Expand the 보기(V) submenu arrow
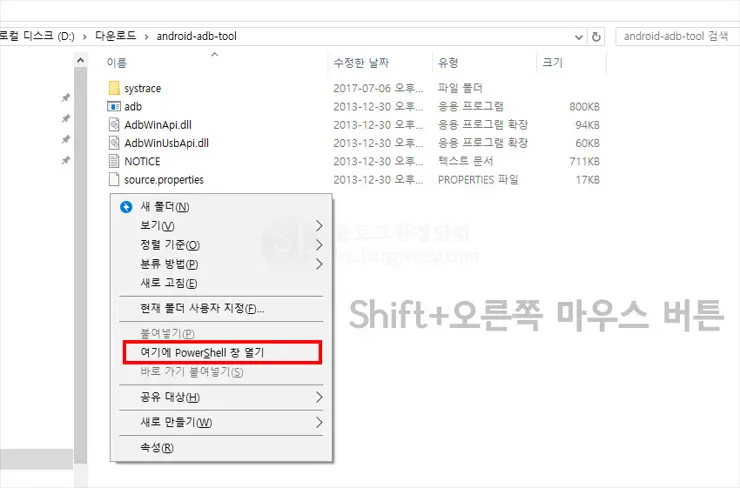 tap(319, 226)
